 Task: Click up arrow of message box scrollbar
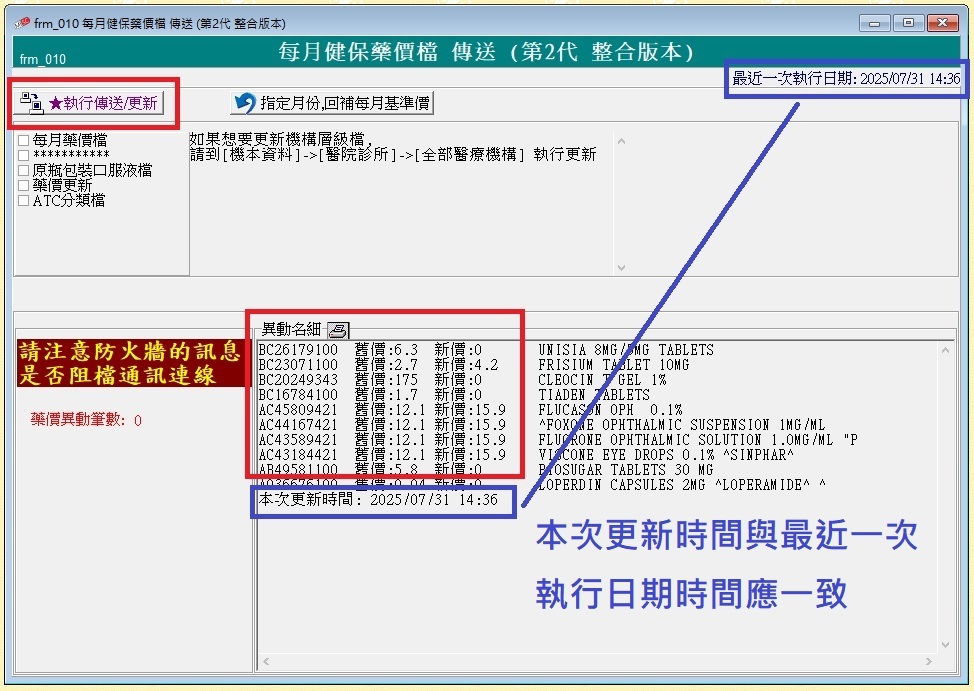(x=621, y=141)
